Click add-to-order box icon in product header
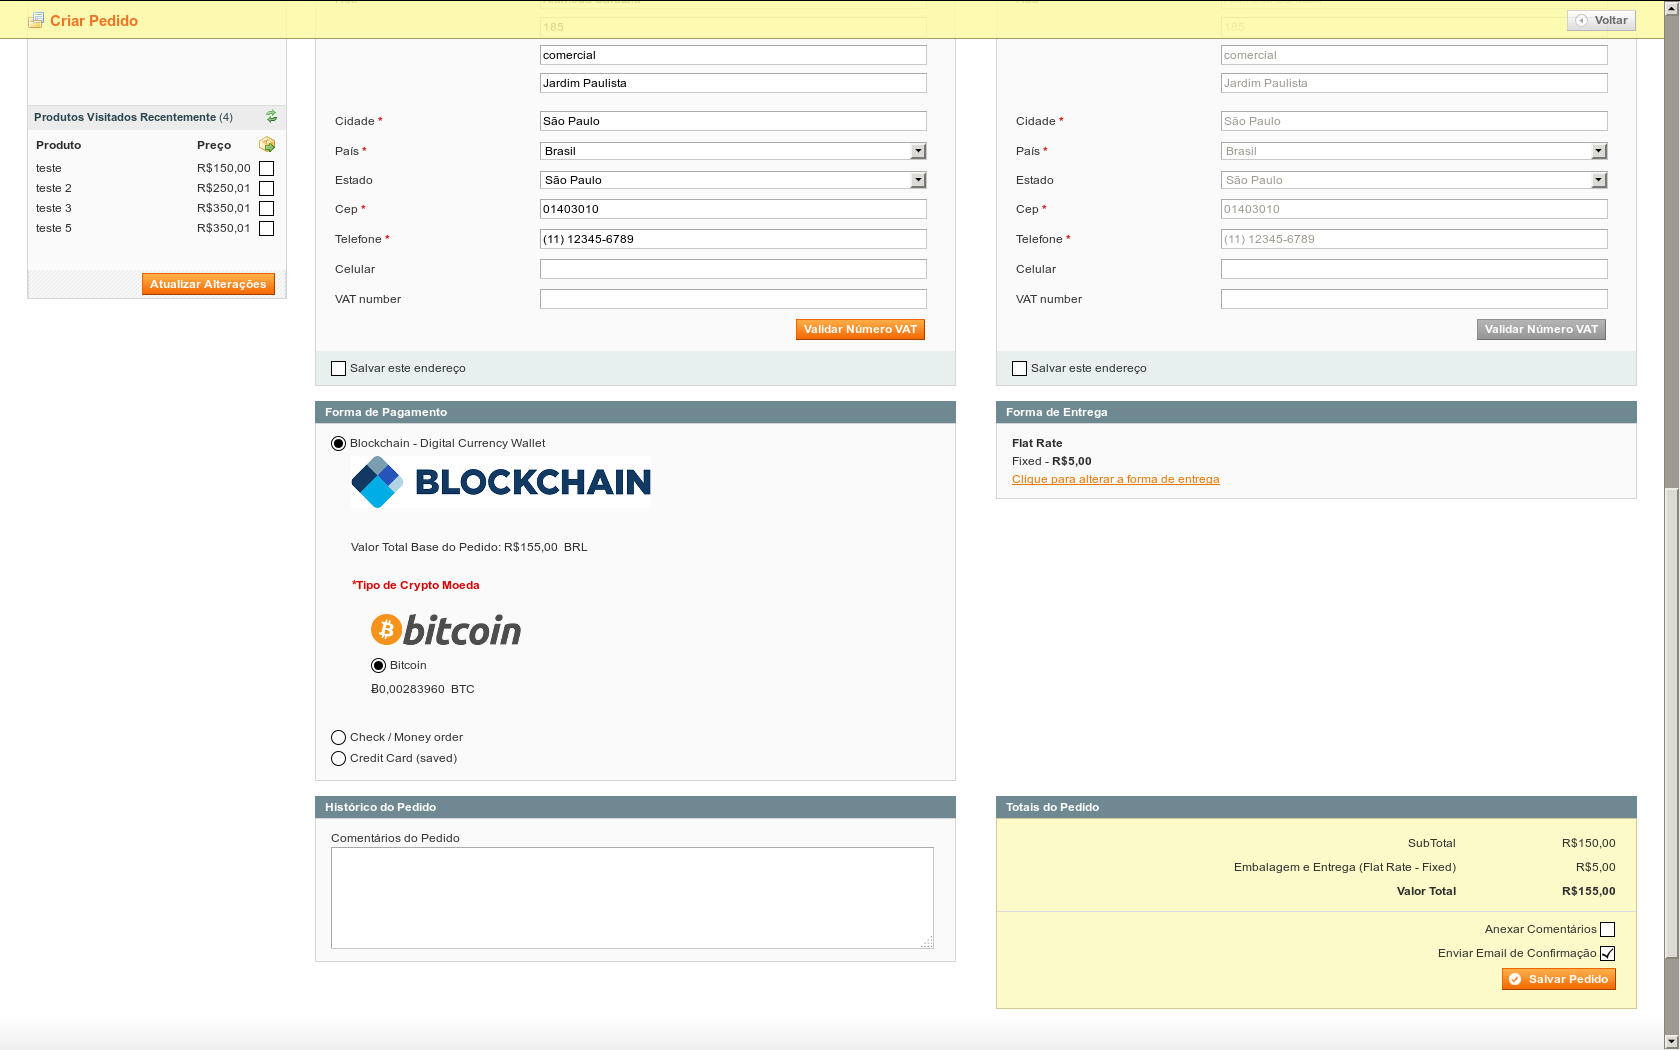Viewport: 1680px width, 1050px height. click(267, 145)
